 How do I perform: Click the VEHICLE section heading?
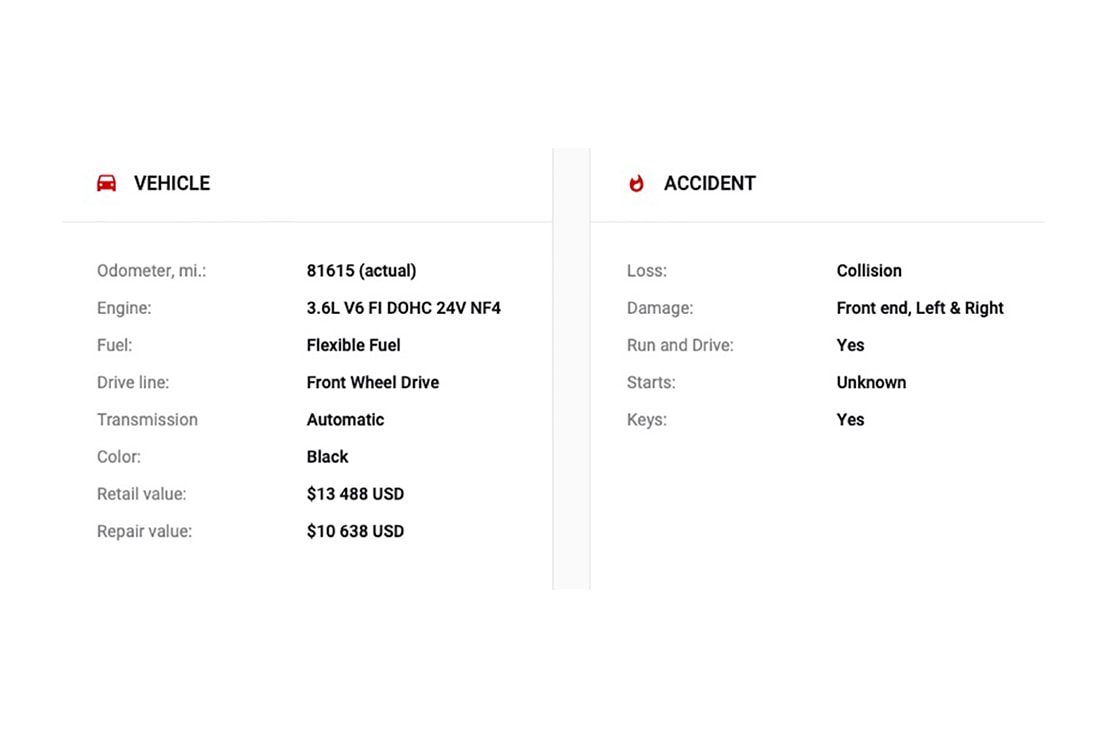[172, 183]
